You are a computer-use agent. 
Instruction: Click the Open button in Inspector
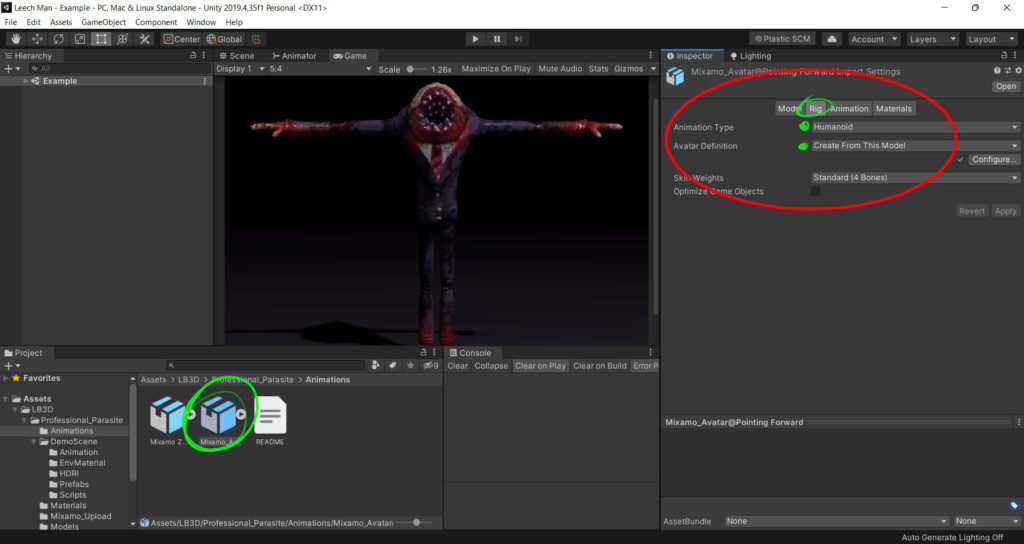pyautogui.click(x=1006, y=86)
